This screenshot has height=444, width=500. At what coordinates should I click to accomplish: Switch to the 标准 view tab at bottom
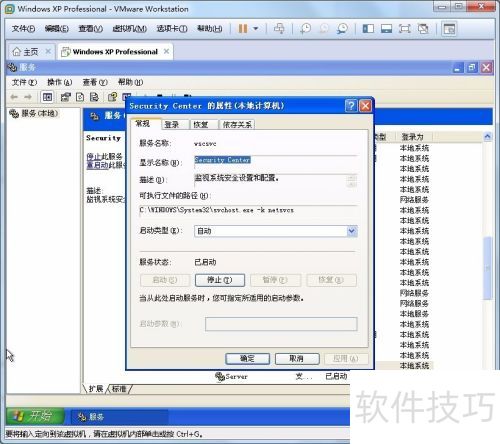(x=119, y=389)
